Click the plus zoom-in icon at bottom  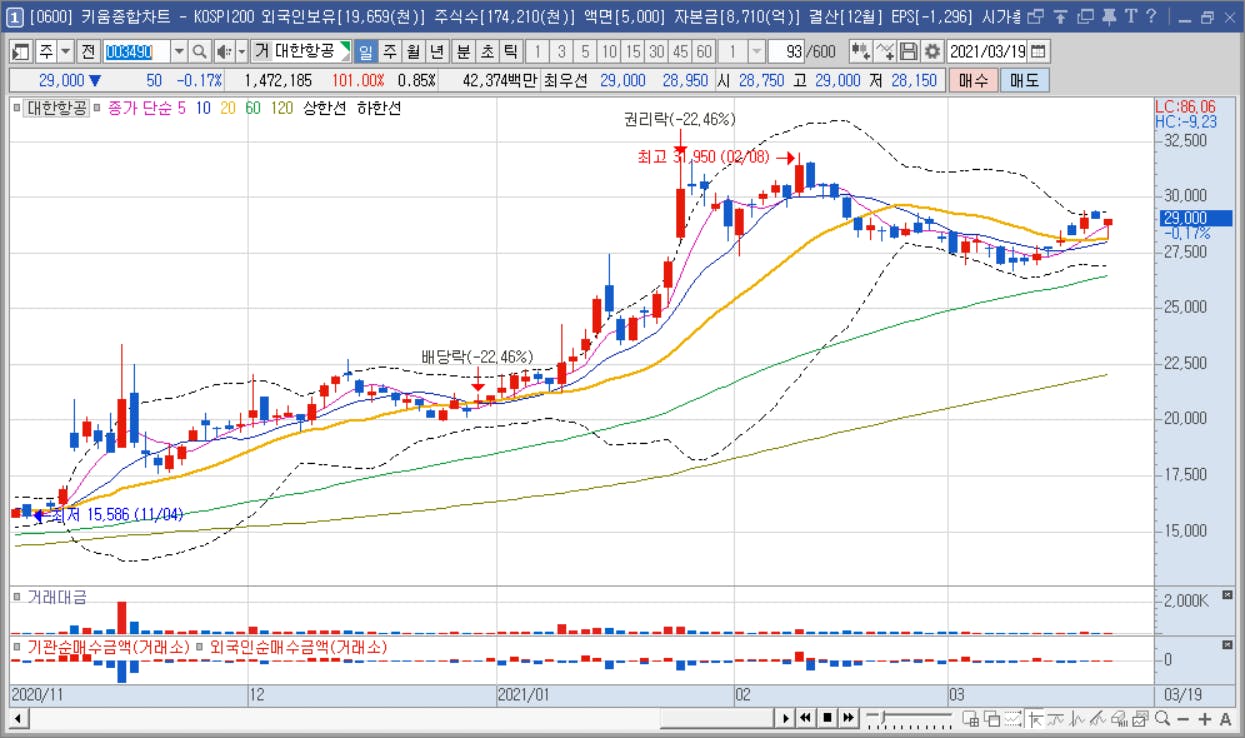(1205, 718)
